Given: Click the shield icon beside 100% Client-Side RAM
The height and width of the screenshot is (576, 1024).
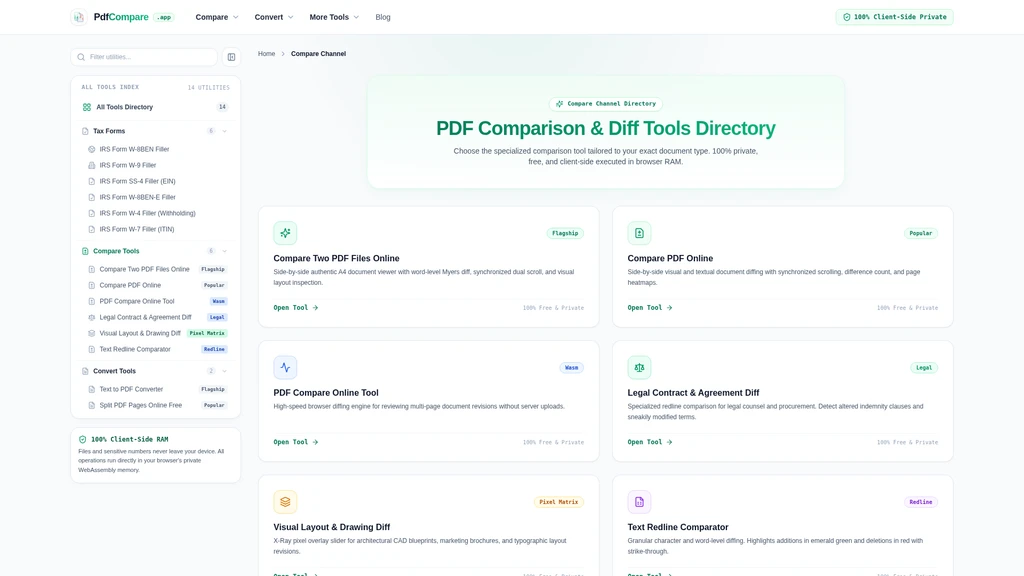Looking at the screenshot, I should tap(82, 440).
